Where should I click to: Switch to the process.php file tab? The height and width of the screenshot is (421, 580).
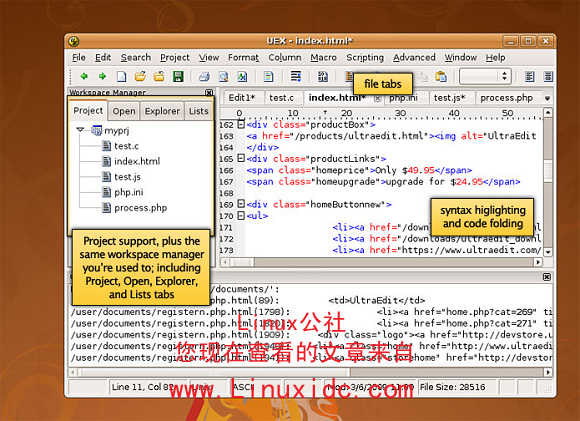pos(506,98)
